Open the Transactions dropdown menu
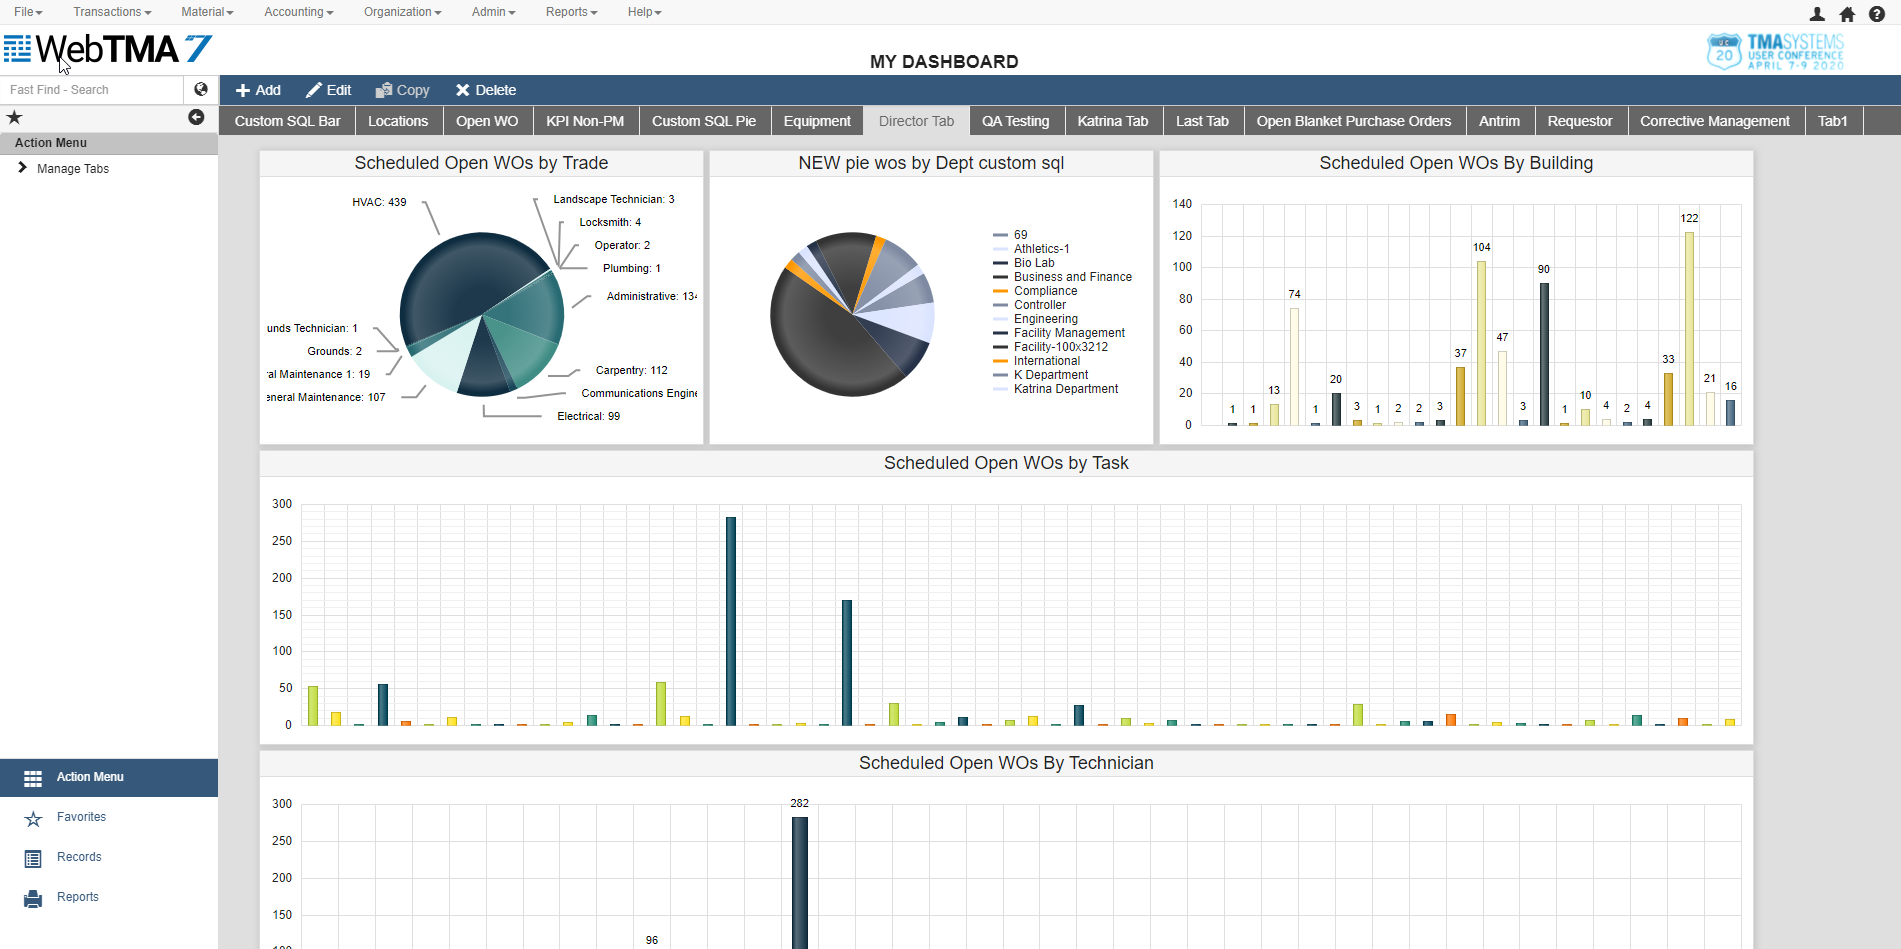Image resolution: width=1901 pixels, height=949 pixels. point(110,12)
